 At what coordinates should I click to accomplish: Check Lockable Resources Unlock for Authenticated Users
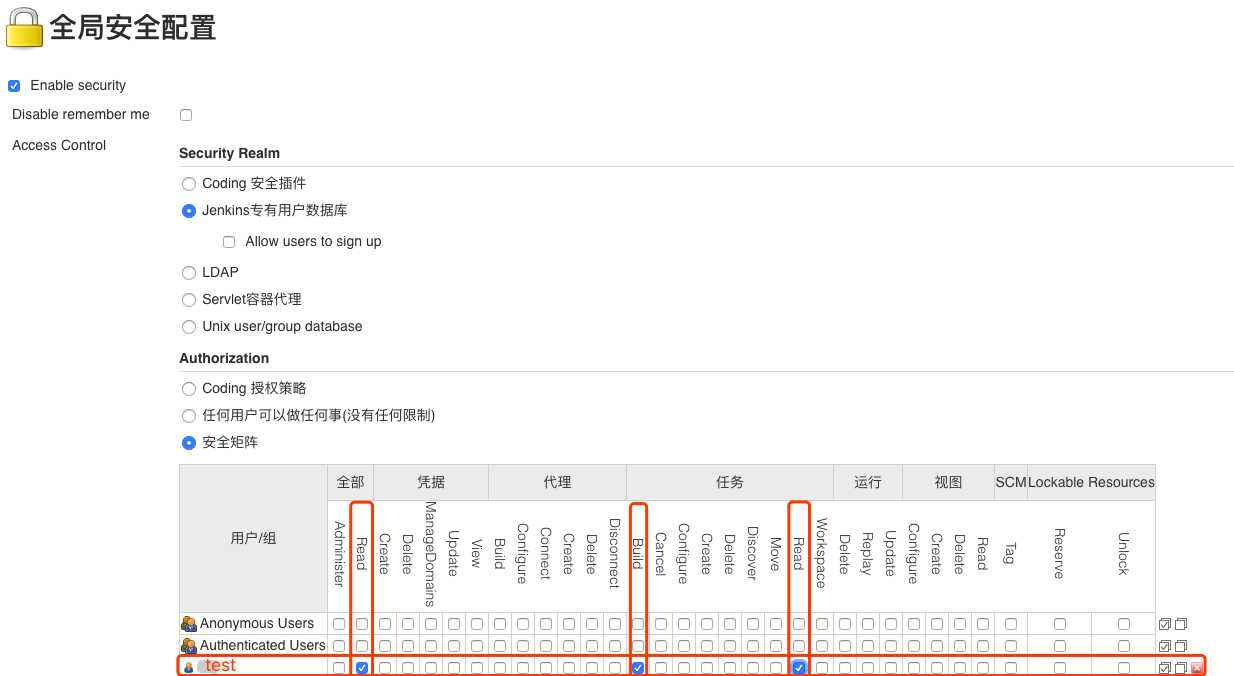tap(1124, 646)
